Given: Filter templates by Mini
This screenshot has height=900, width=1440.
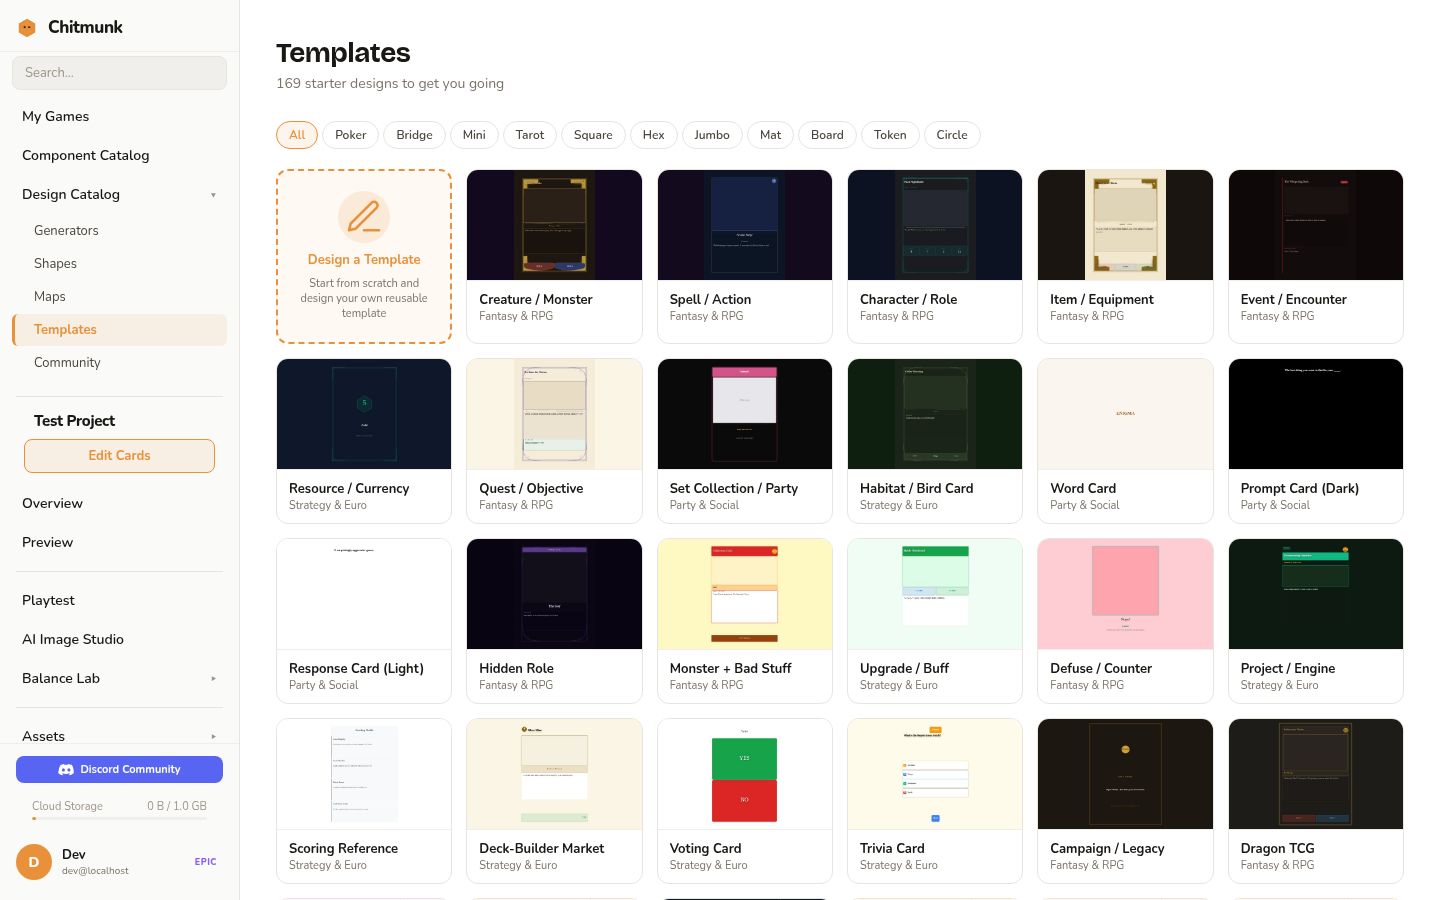Looking at the screenshot, I should (x=474, y=135).
